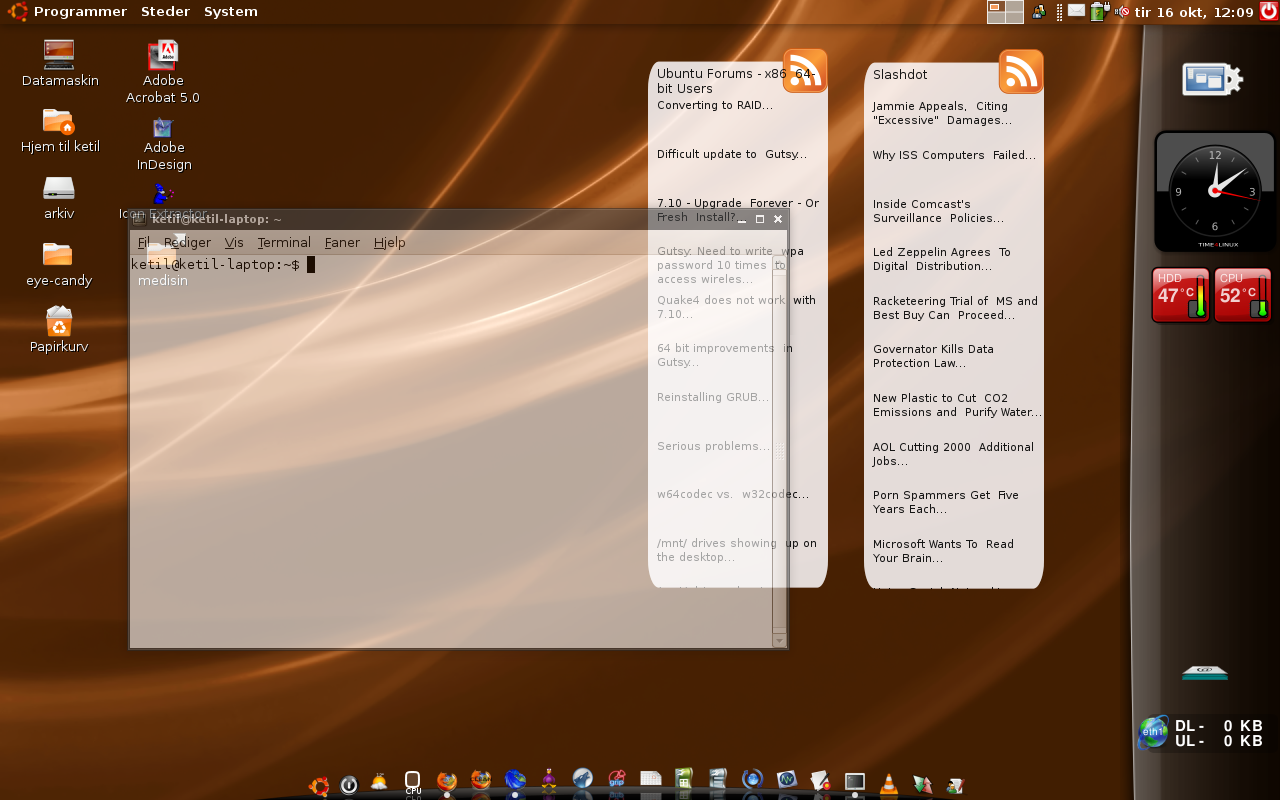The image size is (1280, 800).
Task: Click the power button icon in the dock
Action: (349, 785)
